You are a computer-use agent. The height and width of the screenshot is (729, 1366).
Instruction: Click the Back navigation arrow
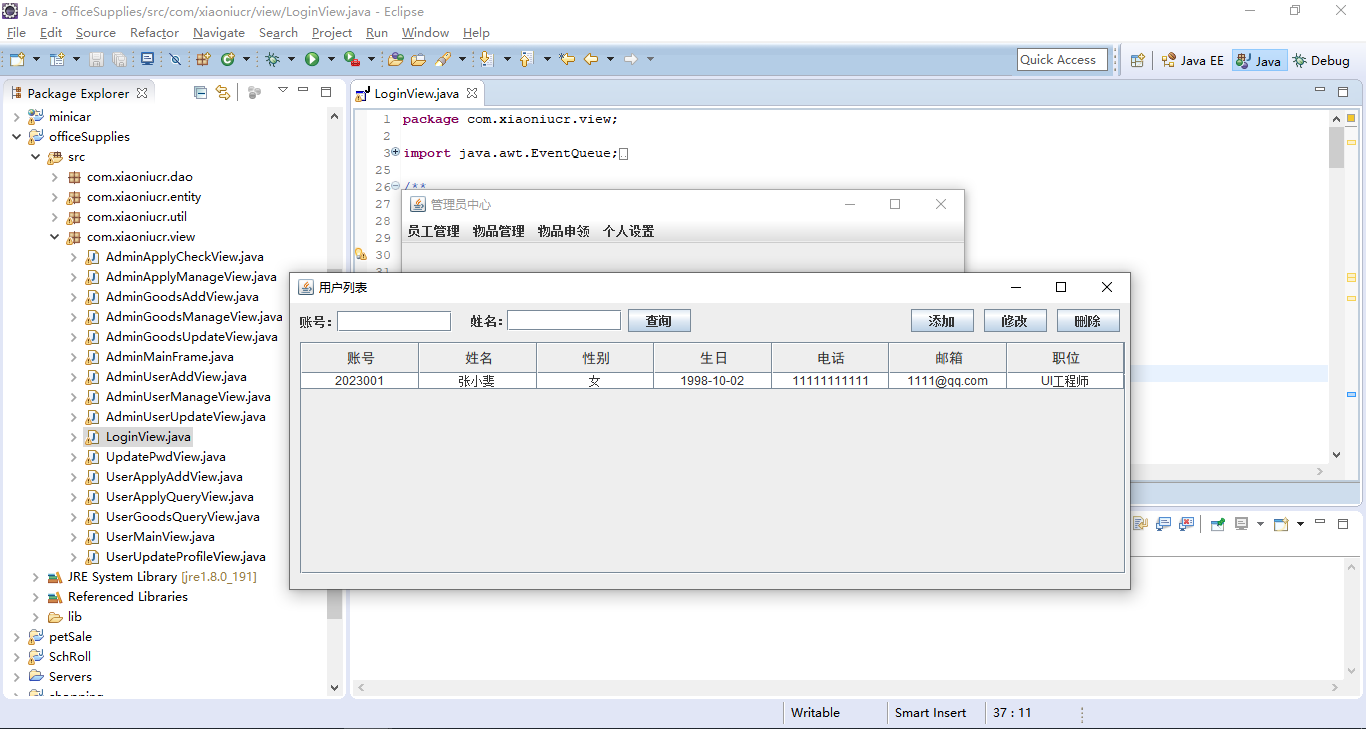click(x=591, y=59)
